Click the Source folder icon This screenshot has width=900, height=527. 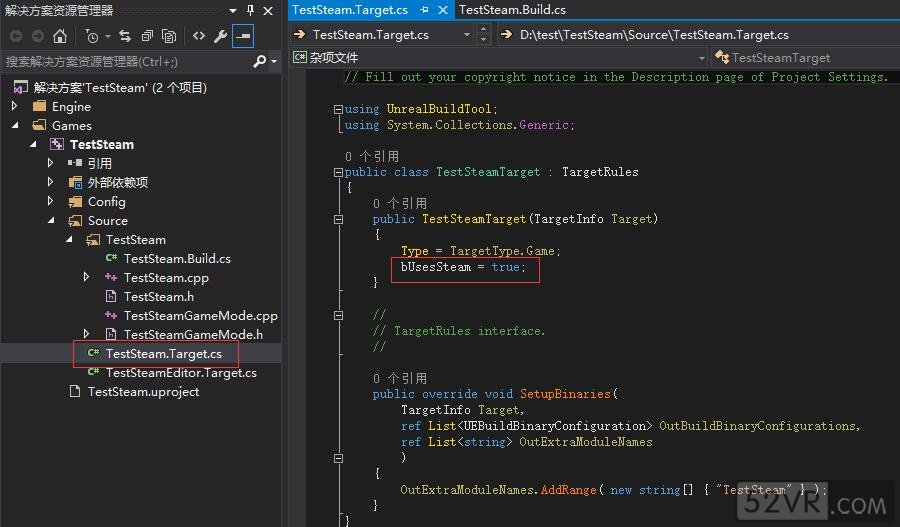[x=75, y=220]
